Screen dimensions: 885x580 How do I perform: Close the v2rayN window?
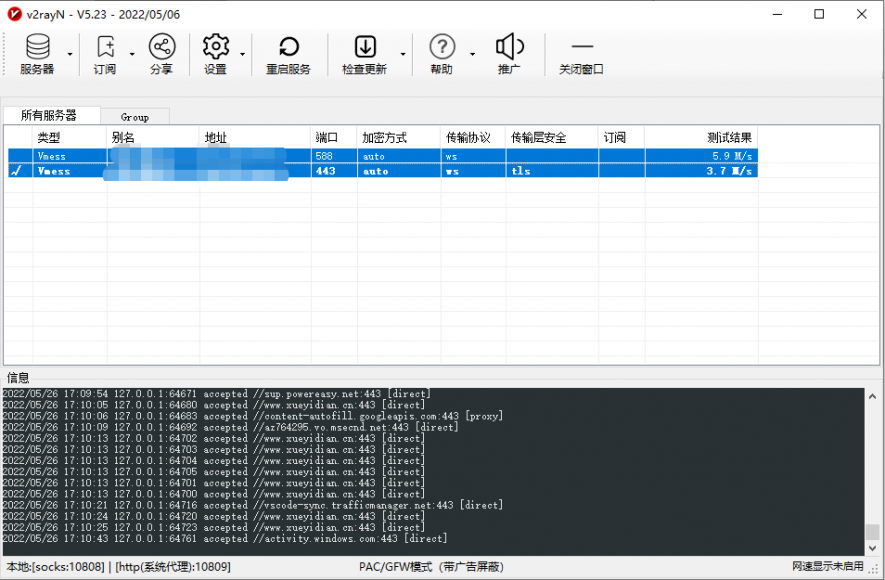pos(861,14)
